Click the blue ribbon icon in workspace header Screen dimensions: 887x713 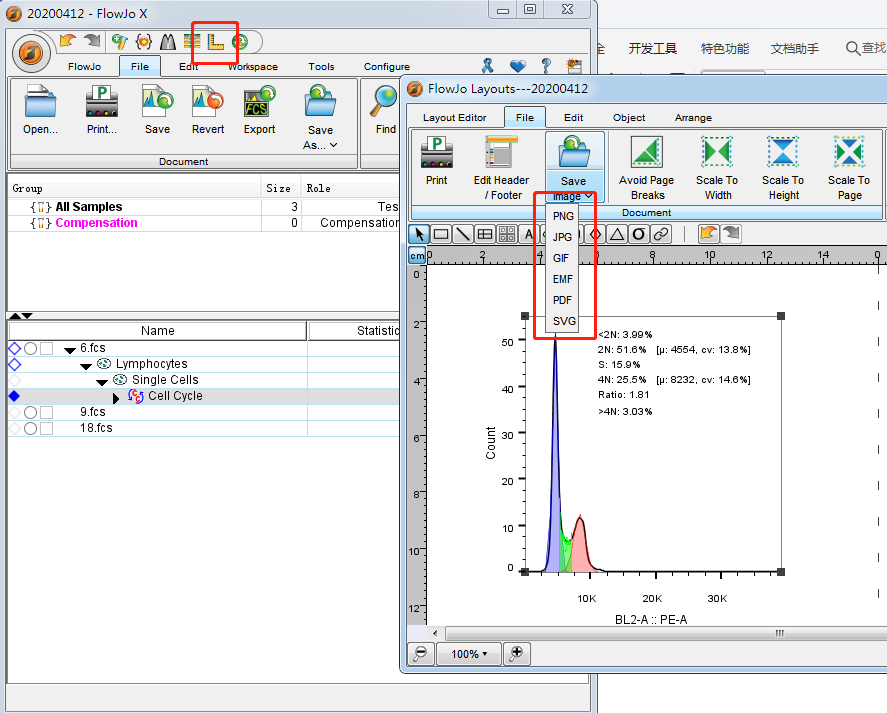[488, 66]
